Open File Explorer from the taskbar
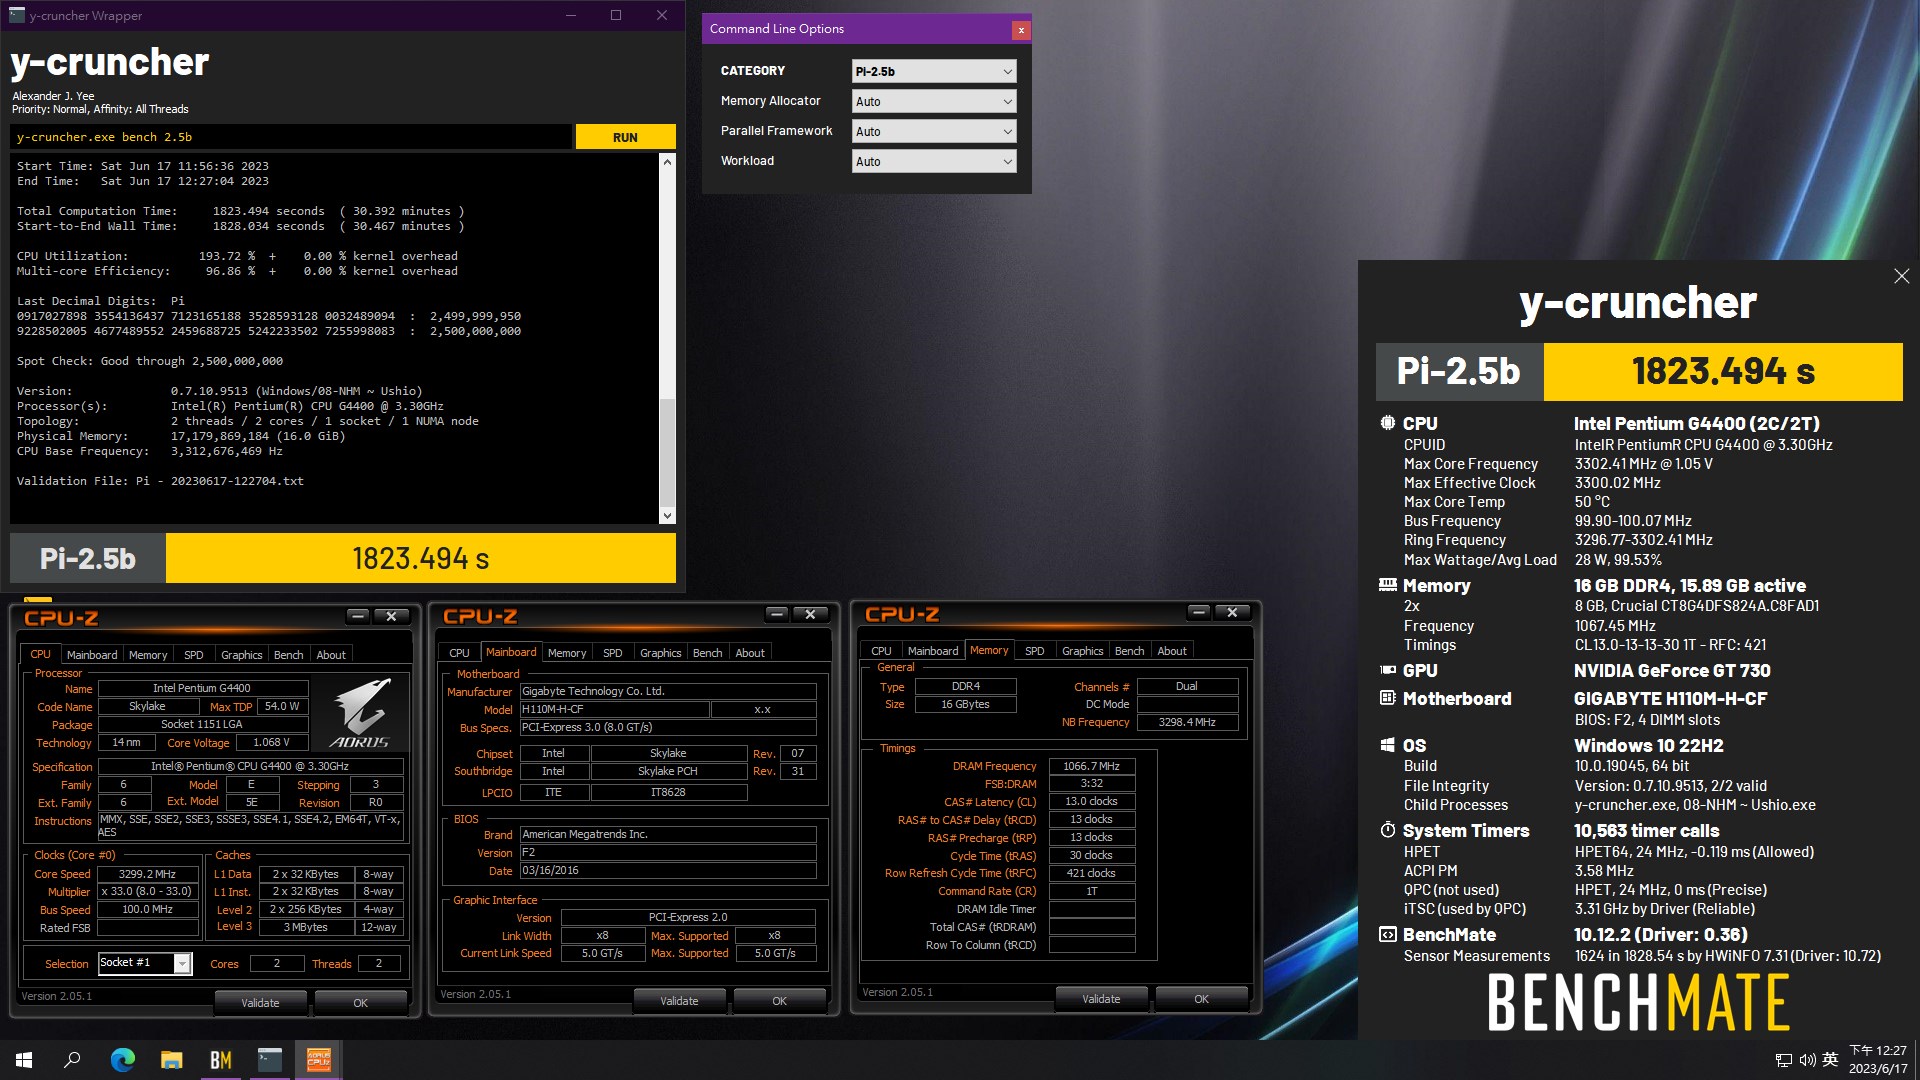 (171, 1060)
